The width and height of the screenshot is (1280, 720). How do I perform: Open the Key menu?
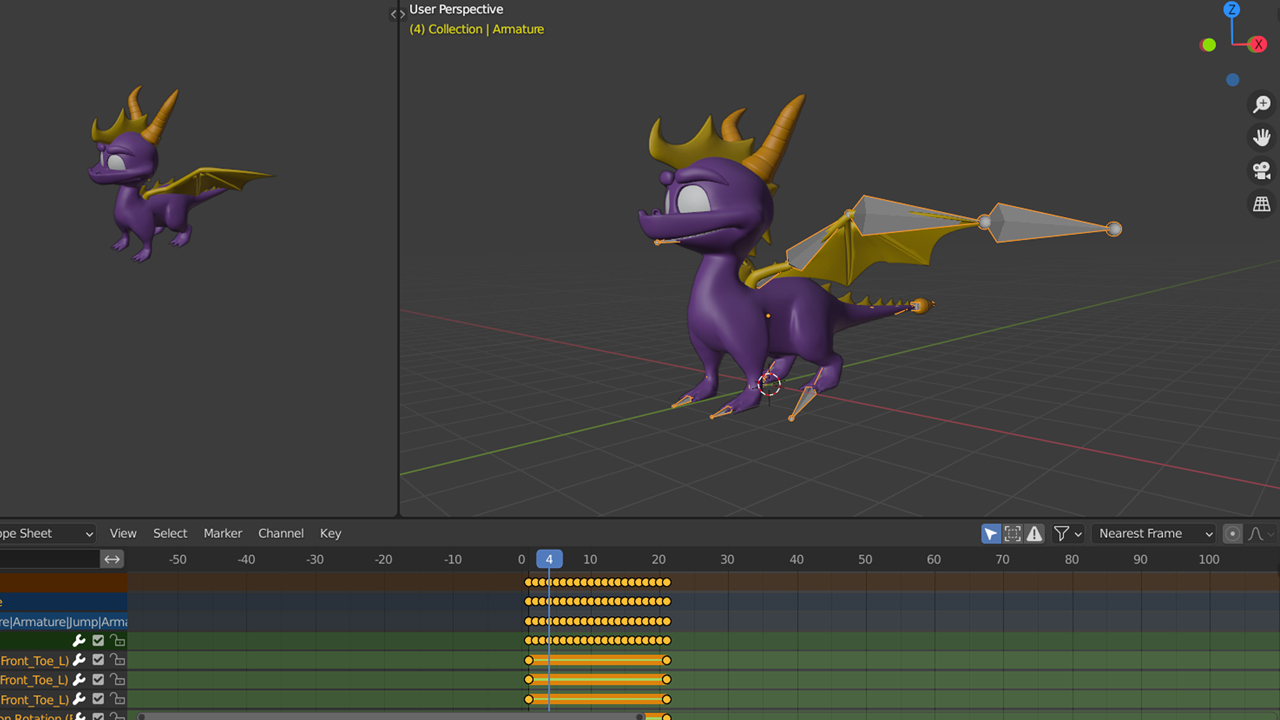(330, 533)
